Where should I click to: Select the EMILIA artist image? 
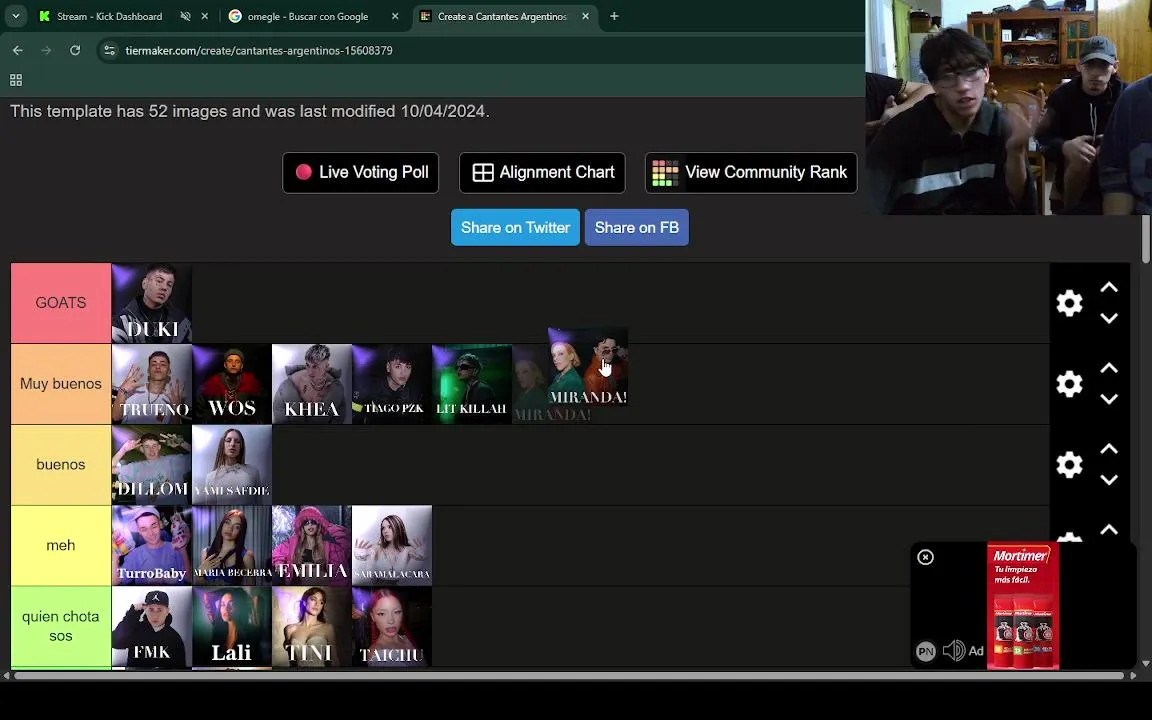click(312, 545)
